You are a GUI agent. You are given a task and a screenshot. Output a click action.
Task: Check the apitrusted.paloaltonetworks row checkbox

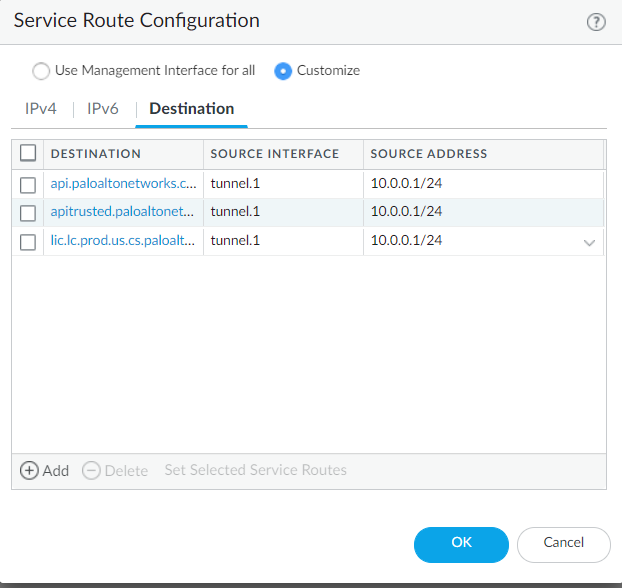pyautogui.click(x=28, y=212)
